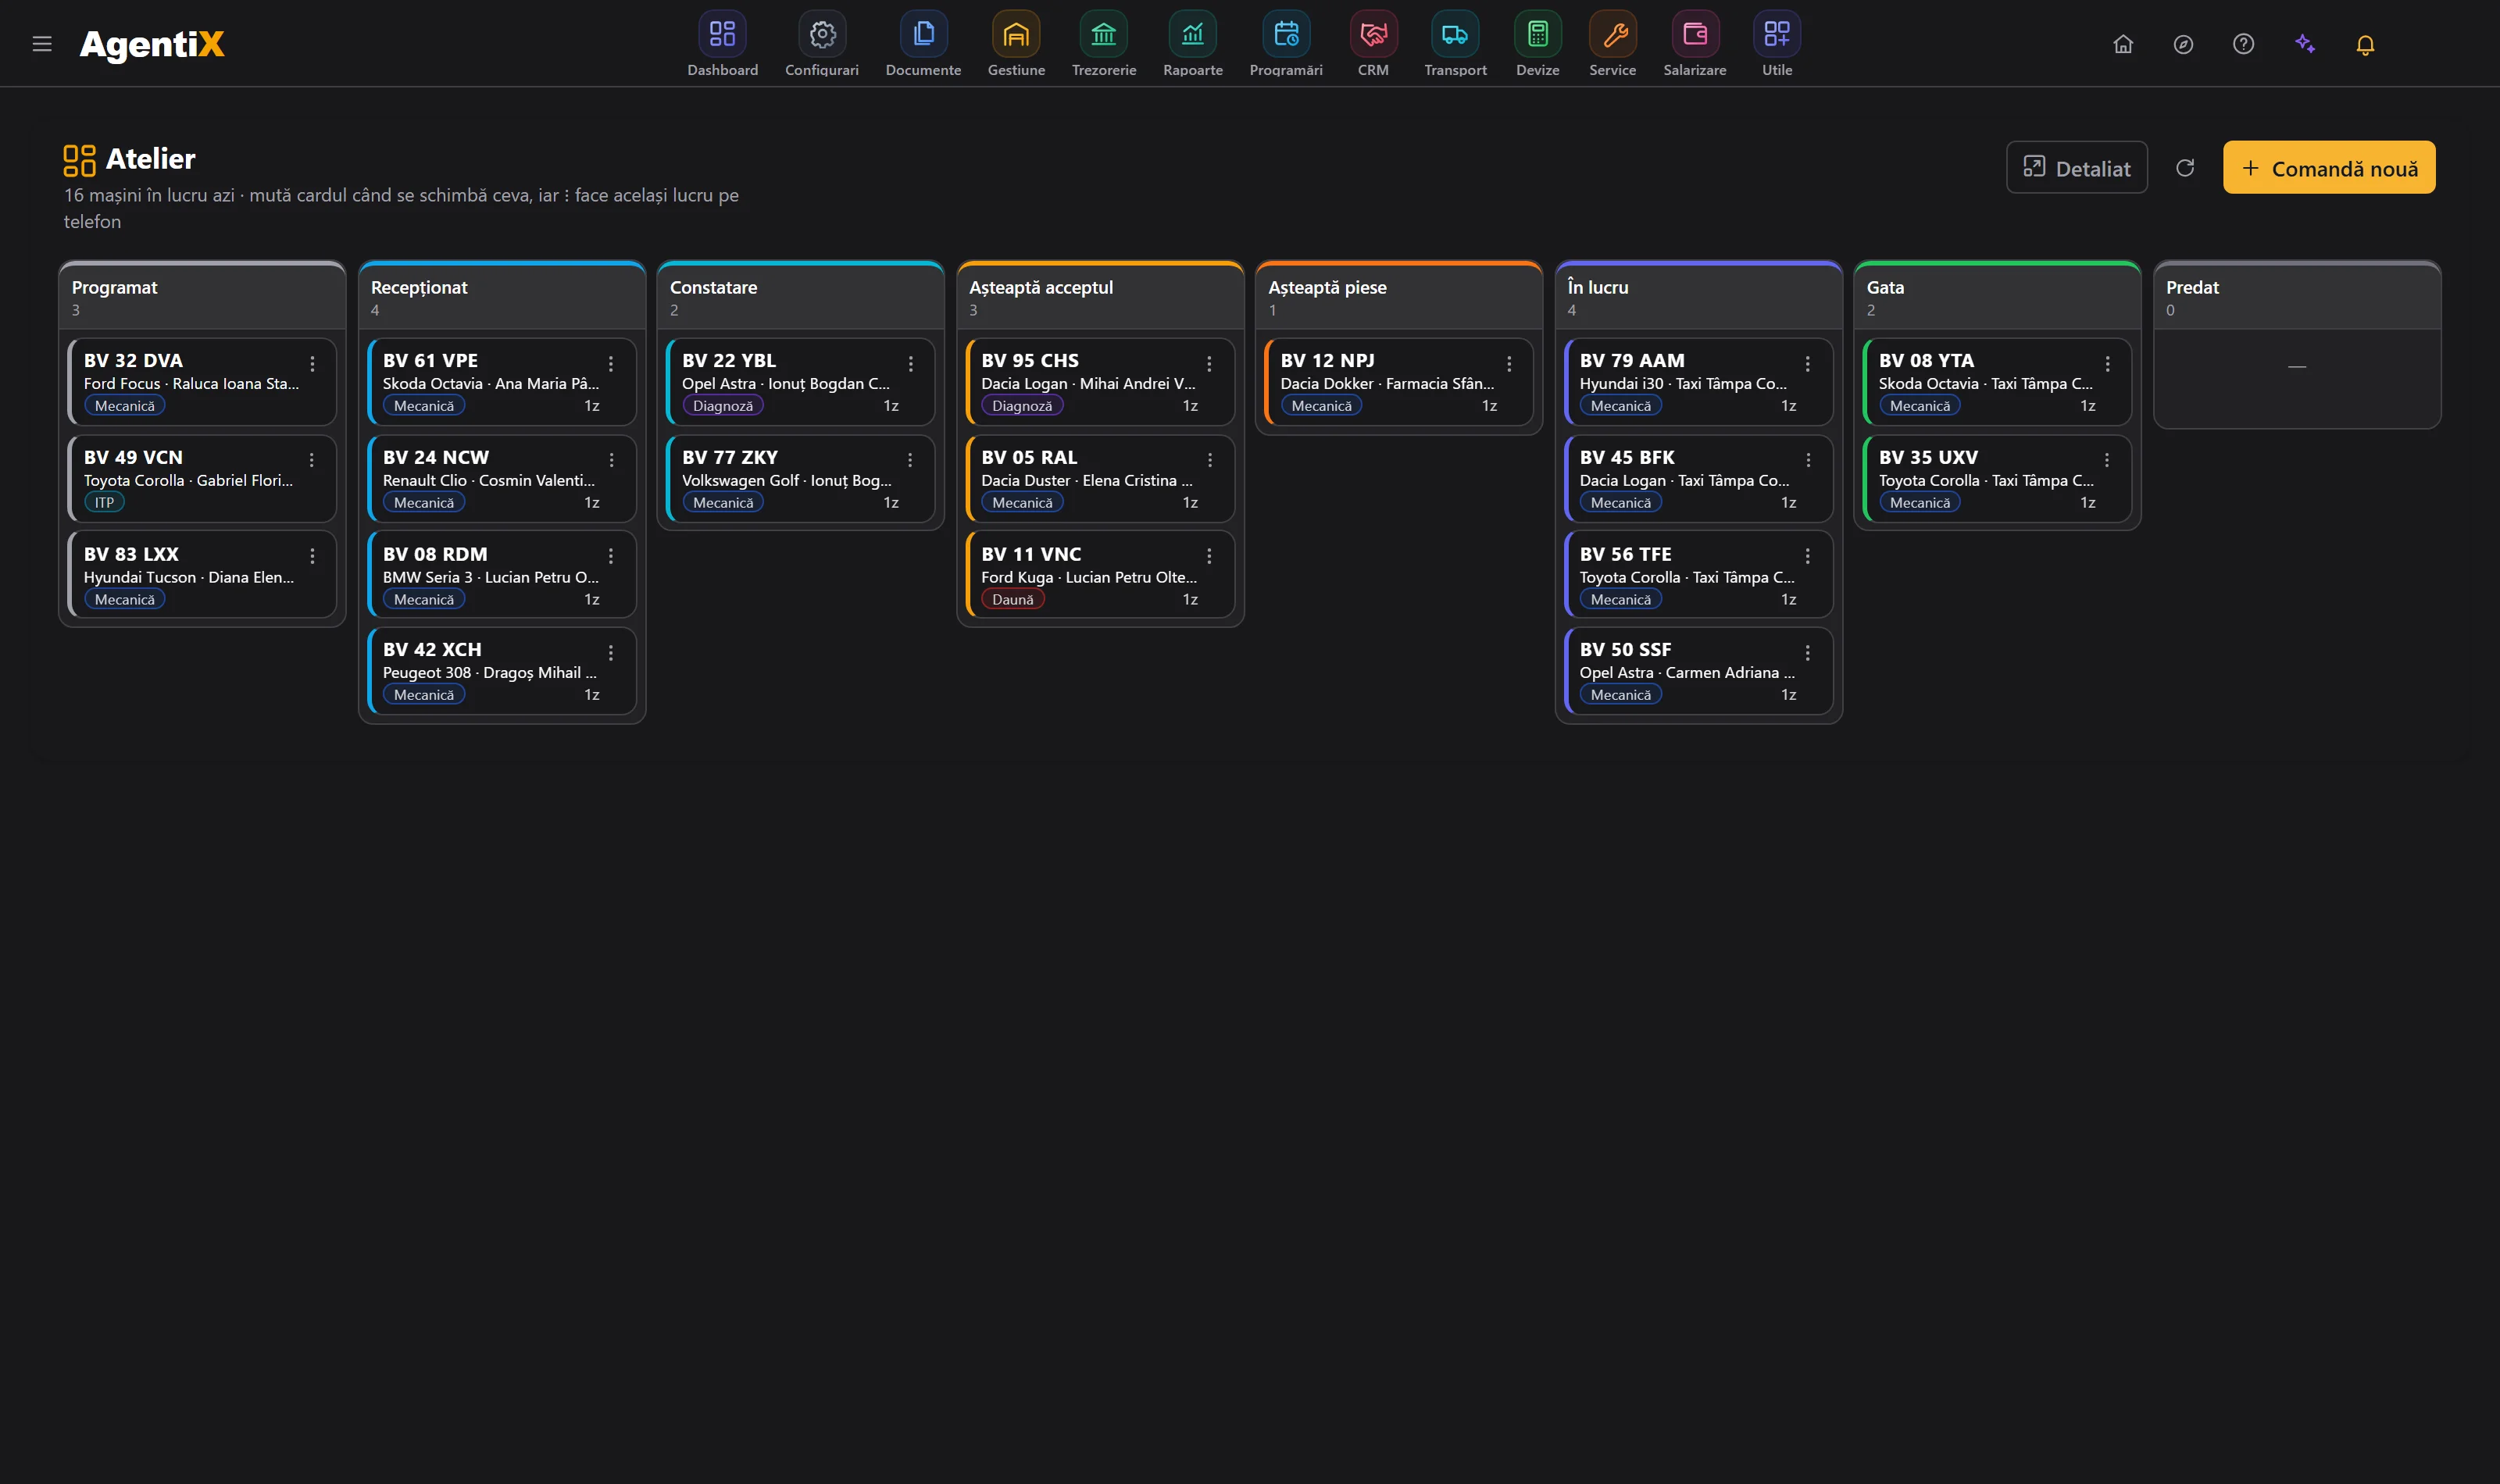This screenshot has width=2500, height=1484.
Task: Create a new order with Comandă nouă
Action: point(2328,168)
